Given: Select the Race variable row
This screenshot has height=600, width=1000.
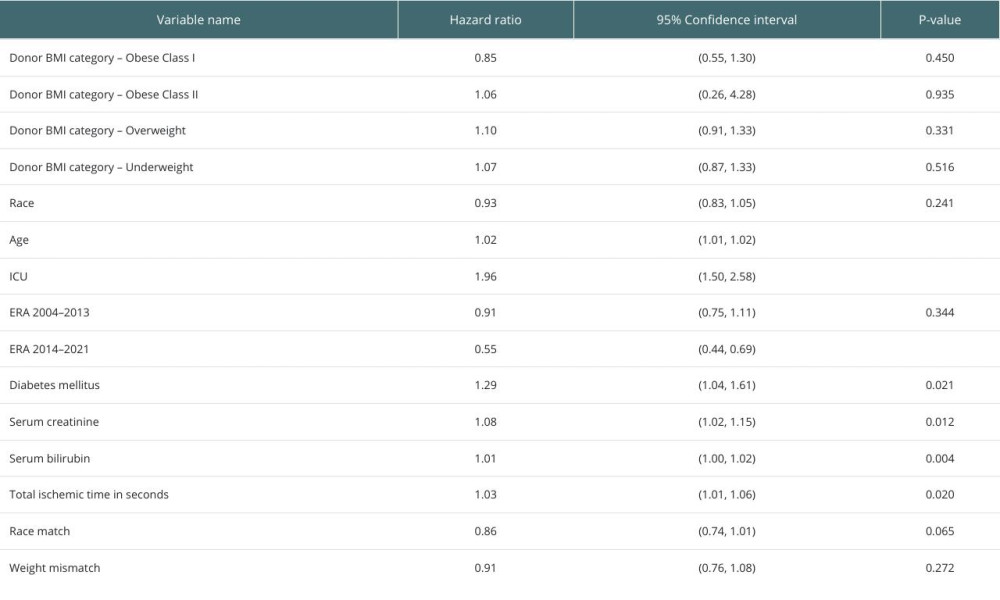Looking at the screenshot, I should coord(500,203).
